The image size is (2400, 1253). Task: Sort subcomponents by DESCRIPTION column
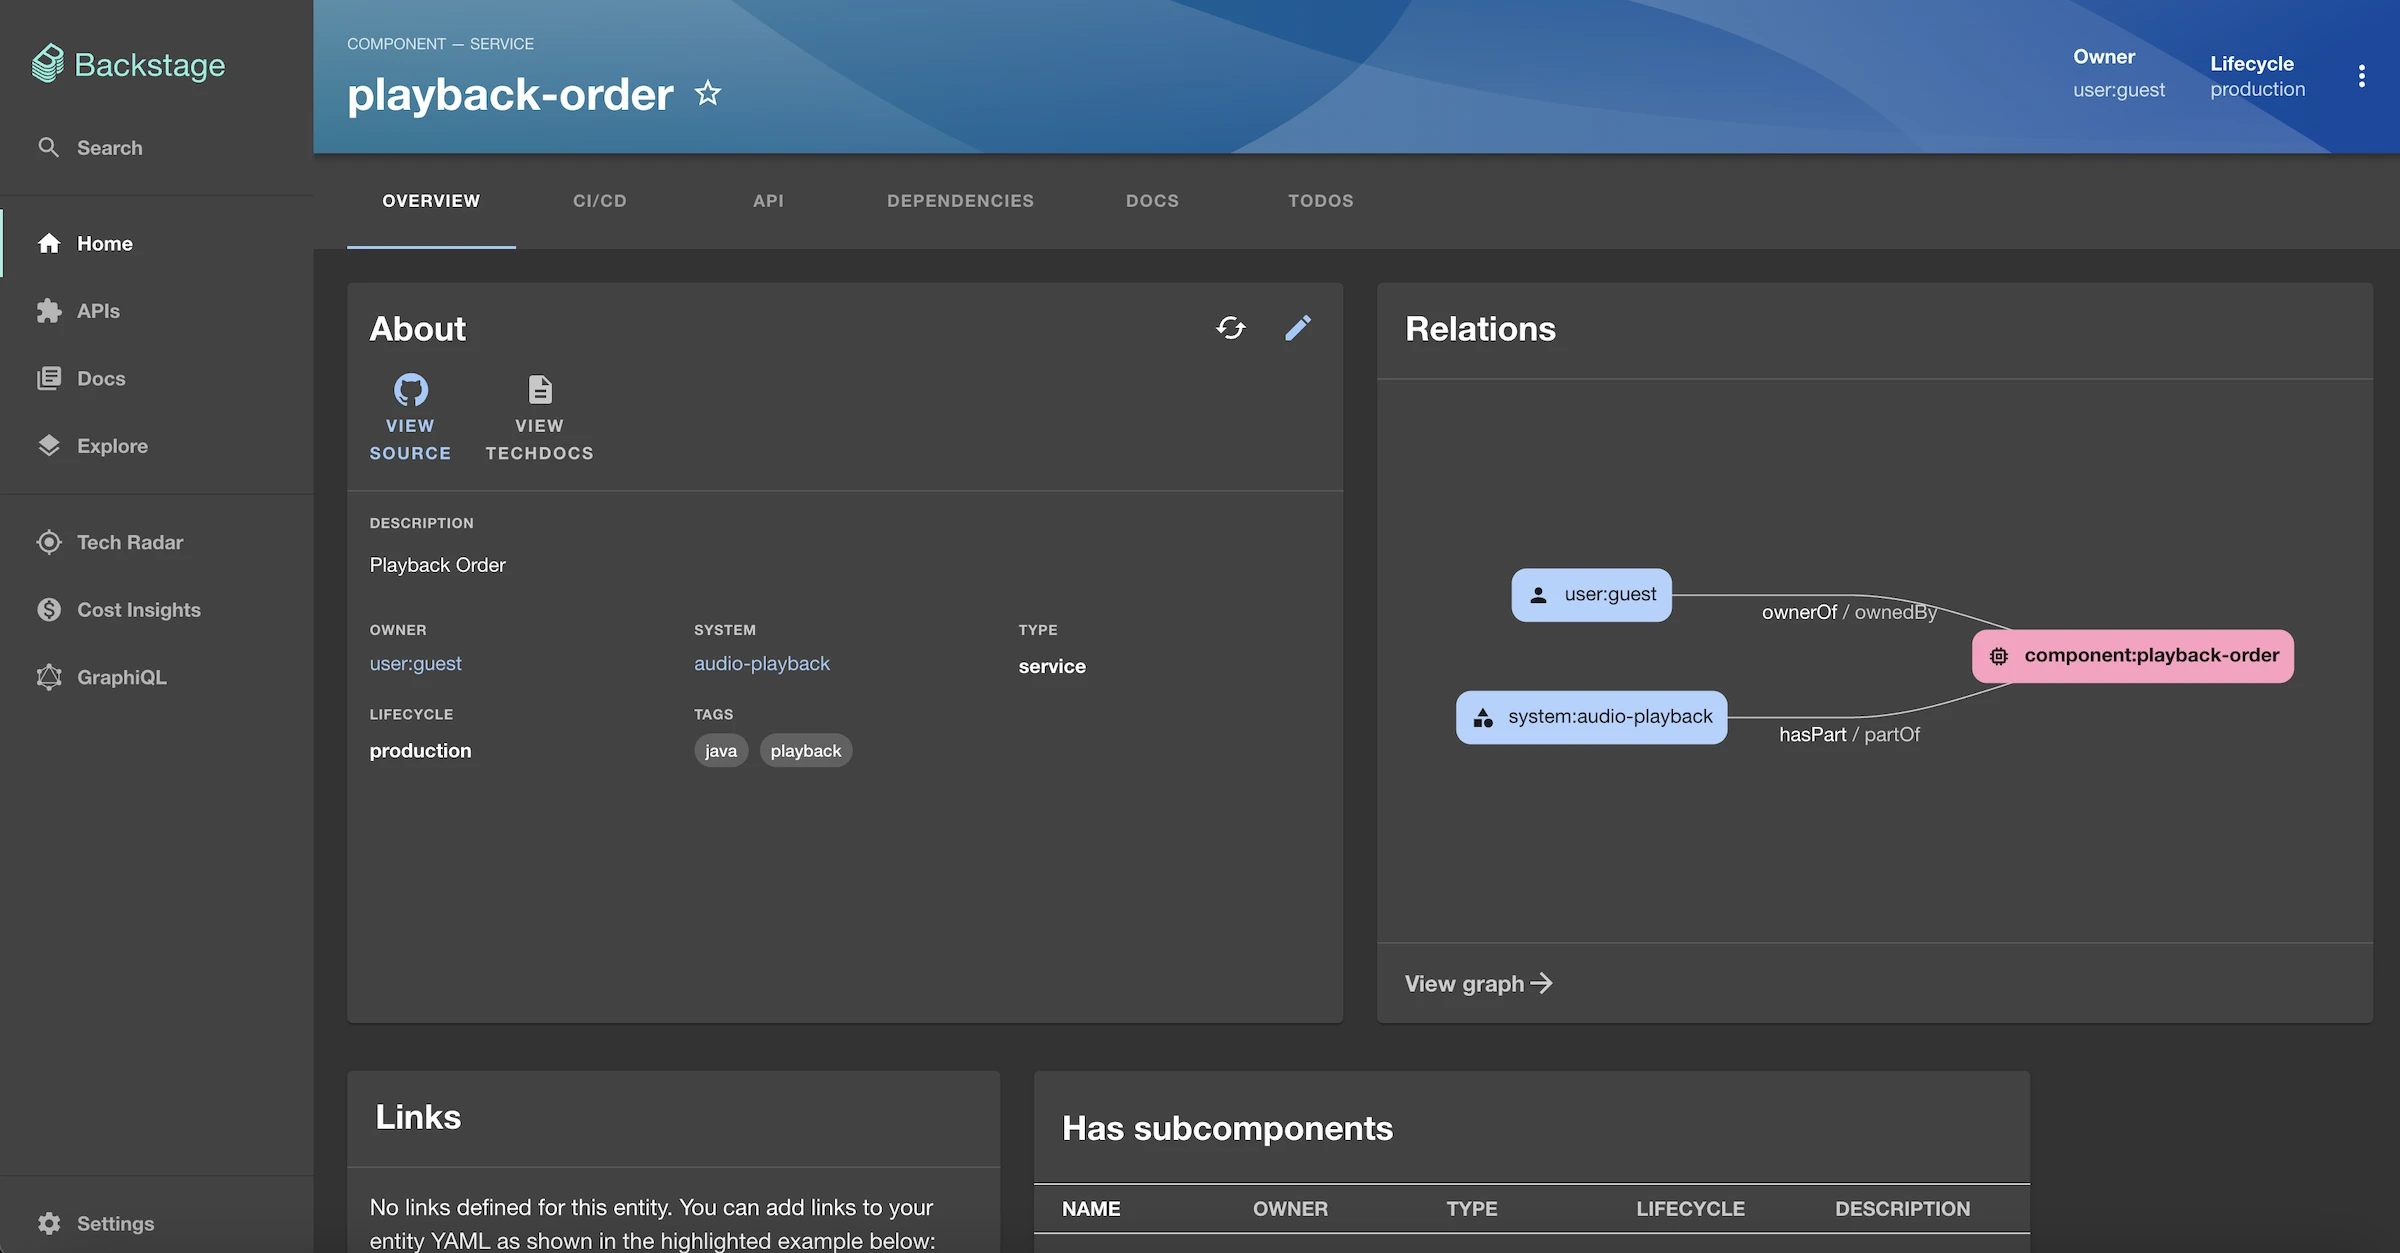[x=1902, y=1209]
